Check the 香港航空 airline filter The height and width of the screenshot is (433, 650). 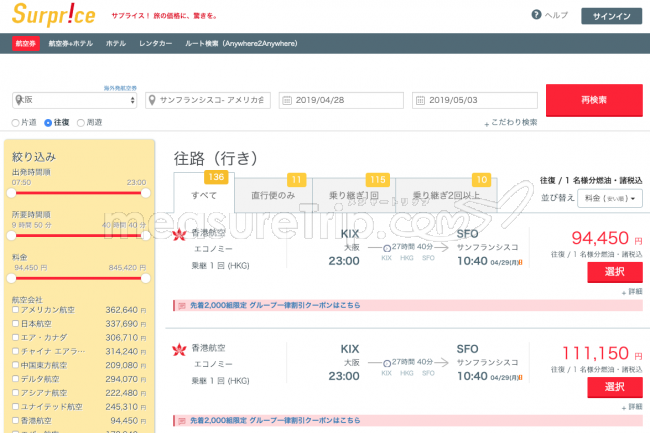coord(15,420)
